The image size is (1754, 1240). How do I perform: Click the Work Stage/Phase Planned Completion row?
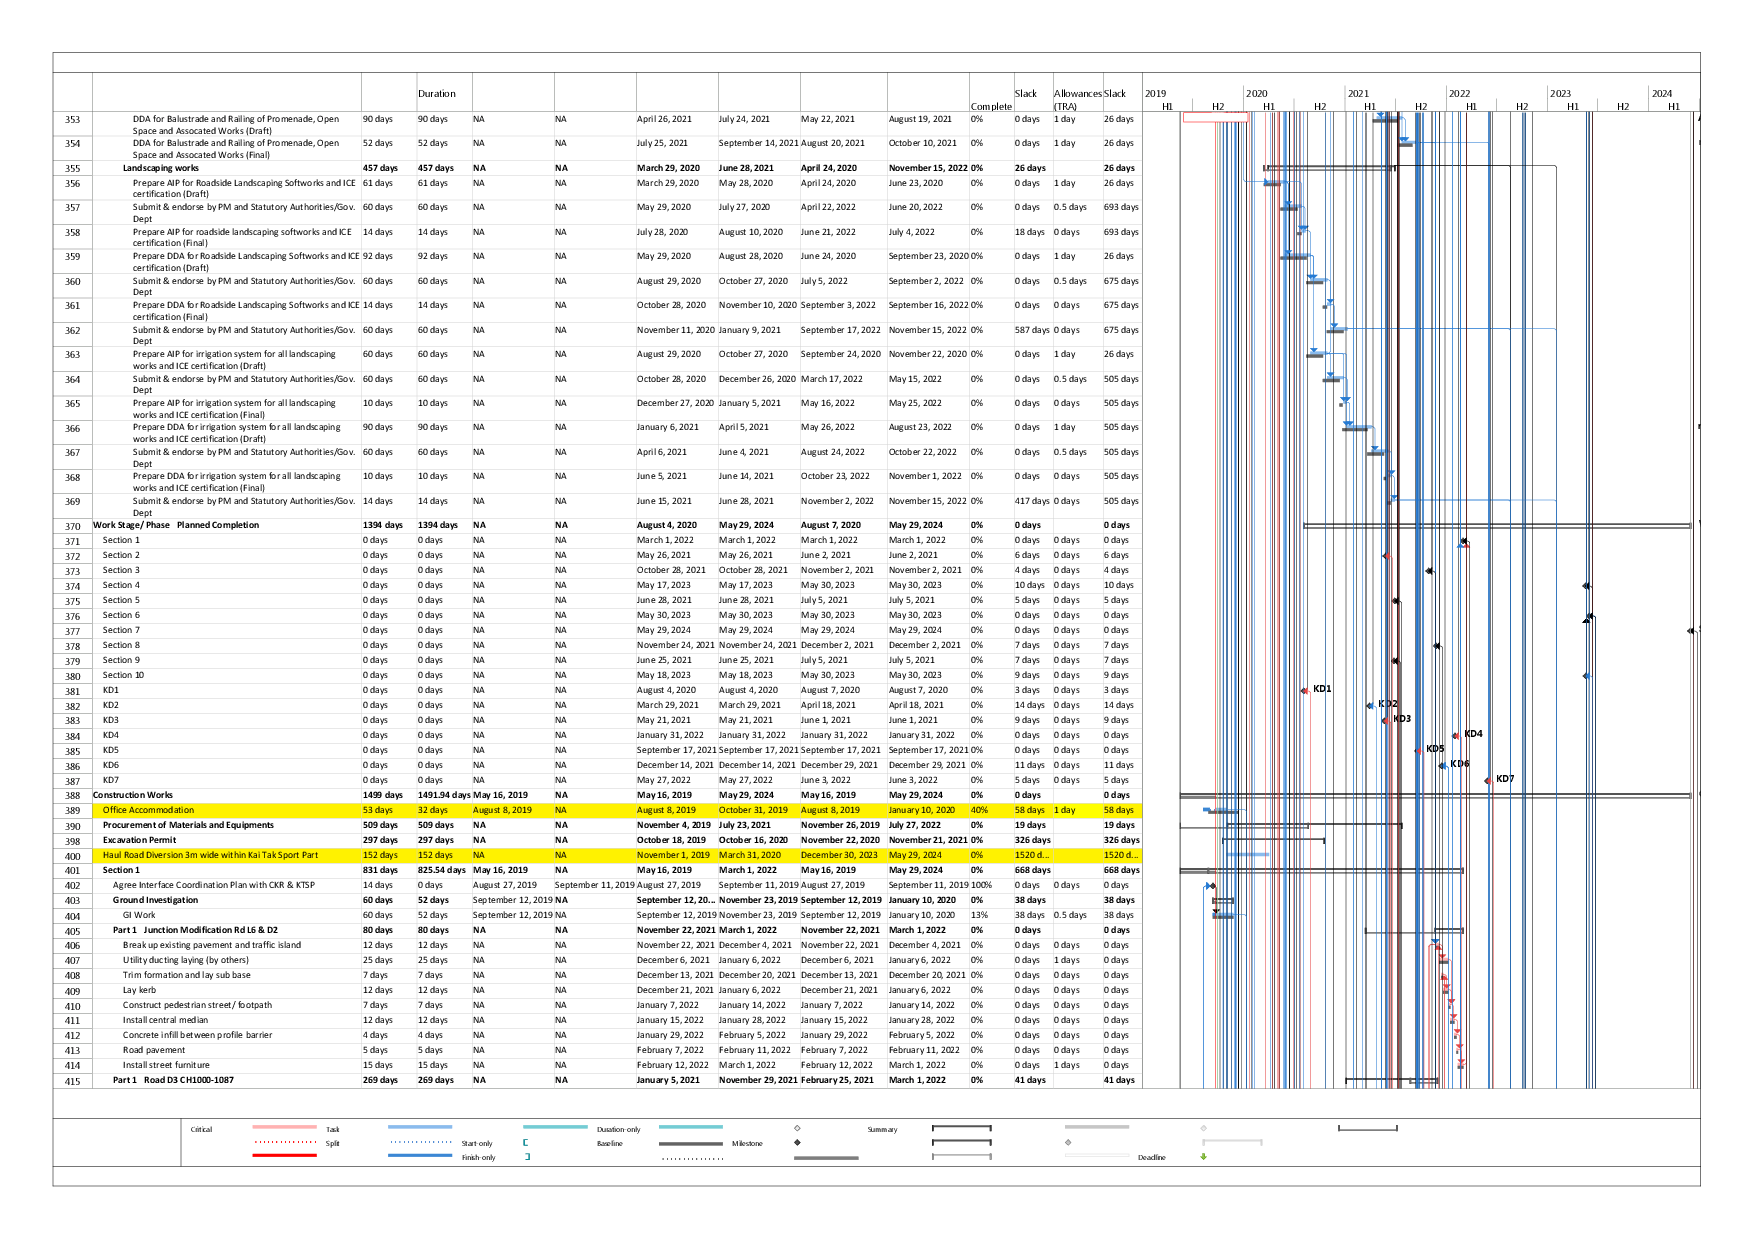tap(176, 525)
